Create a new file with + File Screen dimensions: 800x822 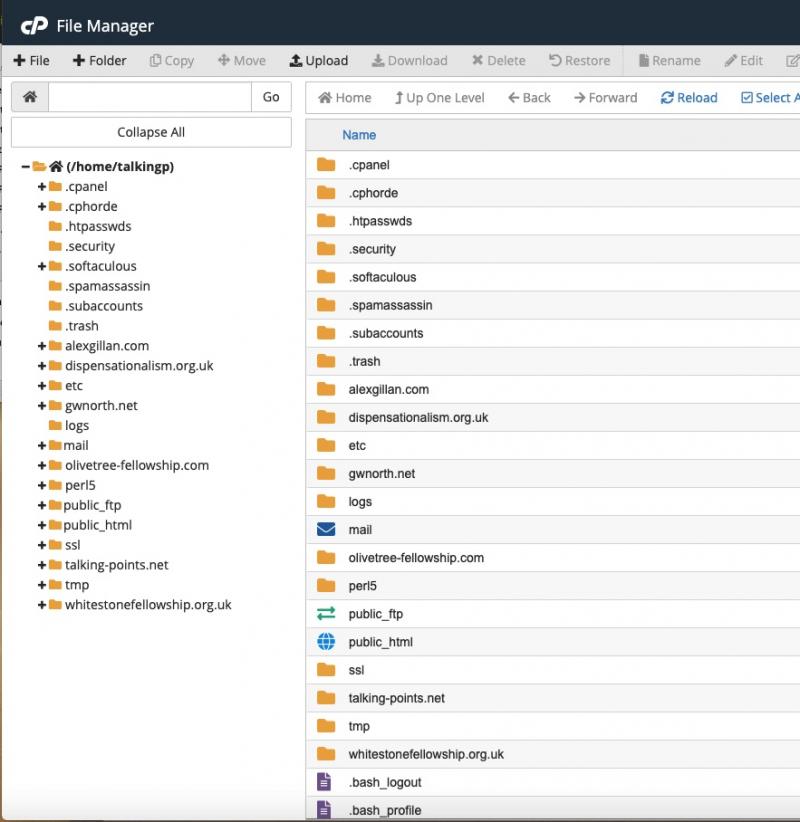(32, 61)
